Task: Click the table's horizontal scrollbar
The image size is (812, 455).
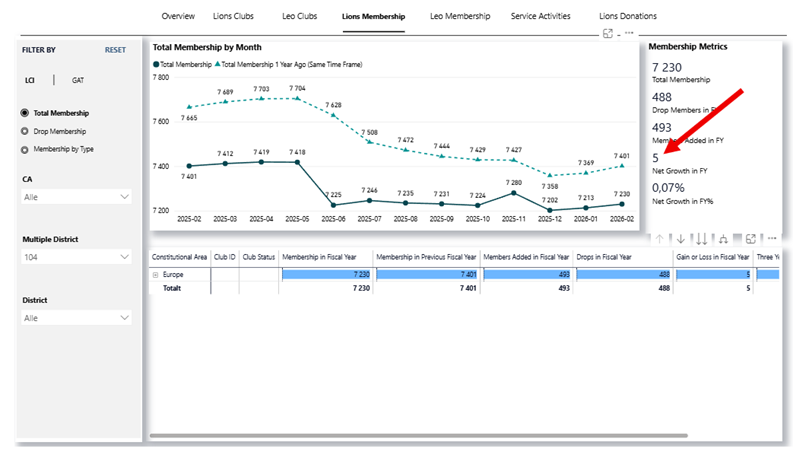Action: (x=420, y=437)
